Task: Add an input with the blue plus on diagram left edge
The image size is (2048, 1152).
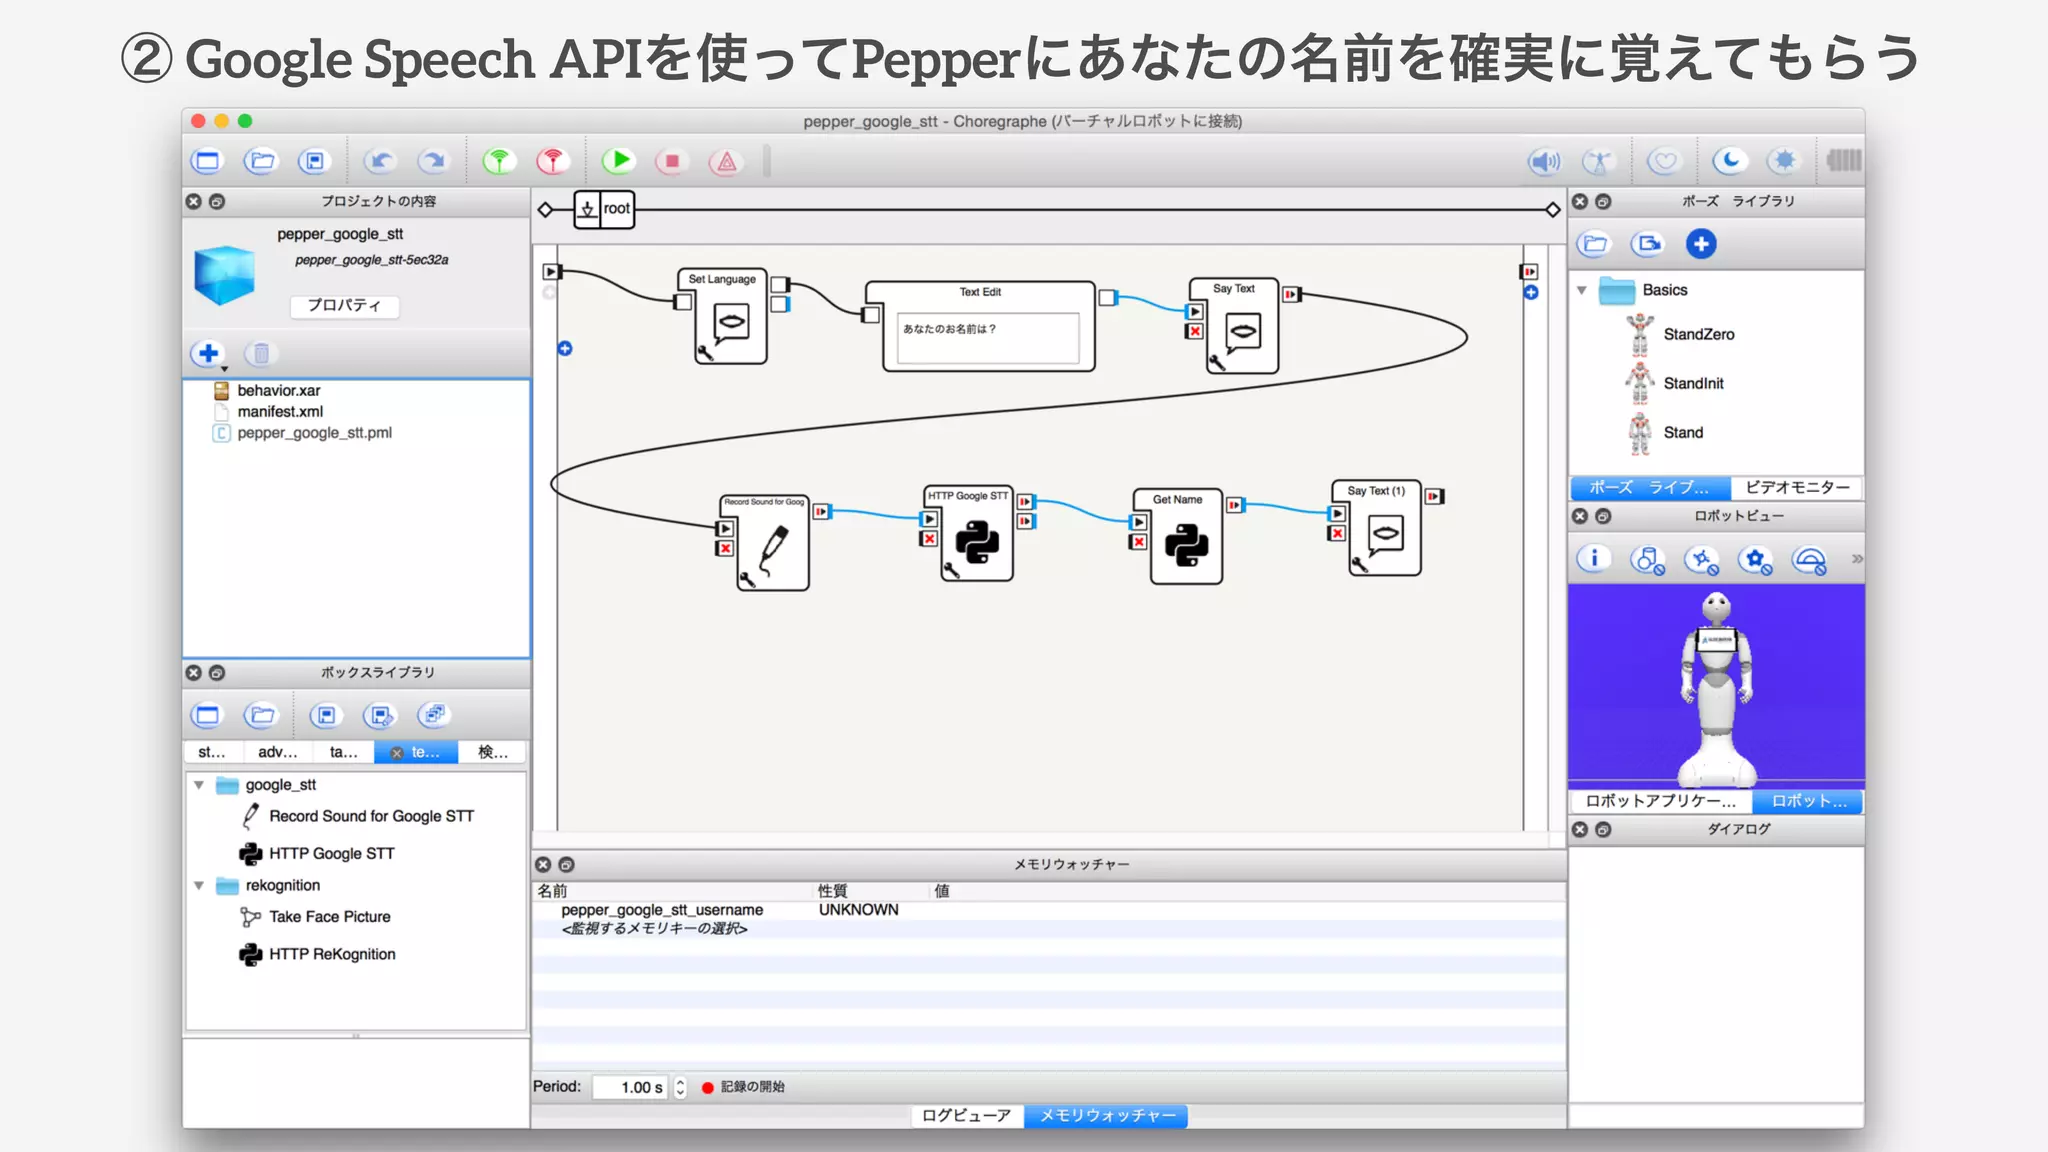Action: (565, 348)
